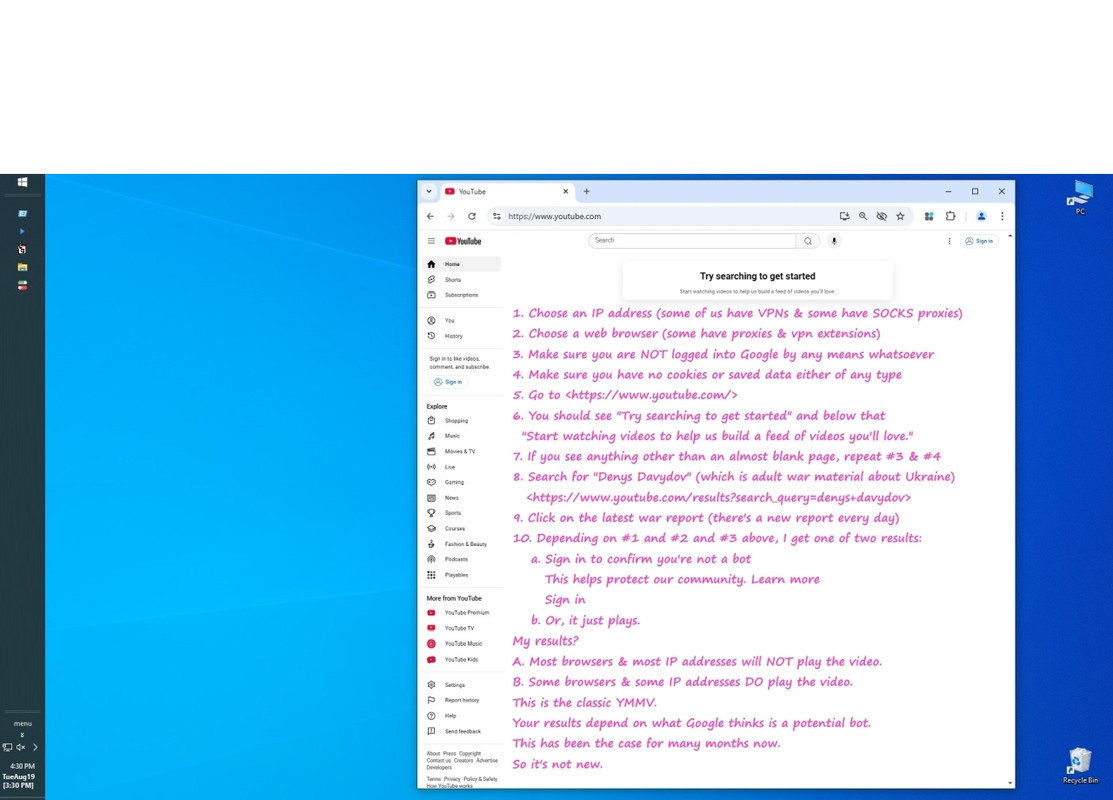Open Shopping under Explore

461,420
